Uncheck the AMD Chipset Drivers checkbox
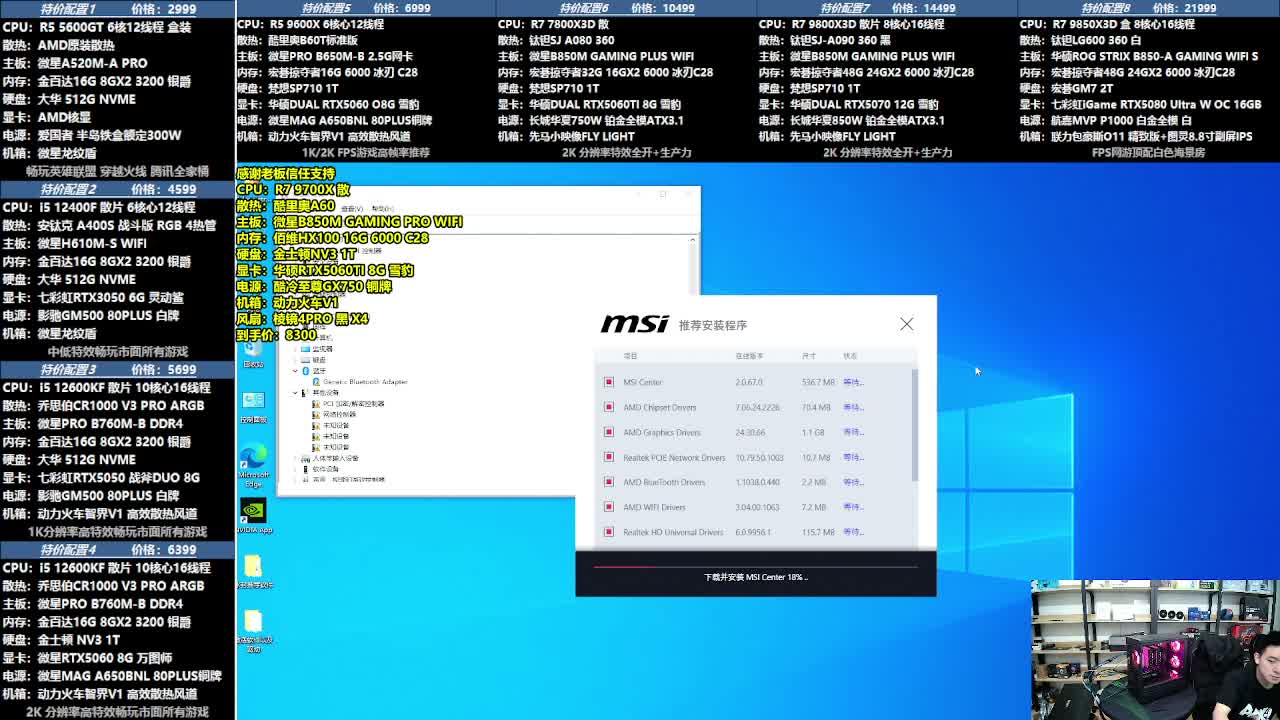 click(x=608, y=407)
